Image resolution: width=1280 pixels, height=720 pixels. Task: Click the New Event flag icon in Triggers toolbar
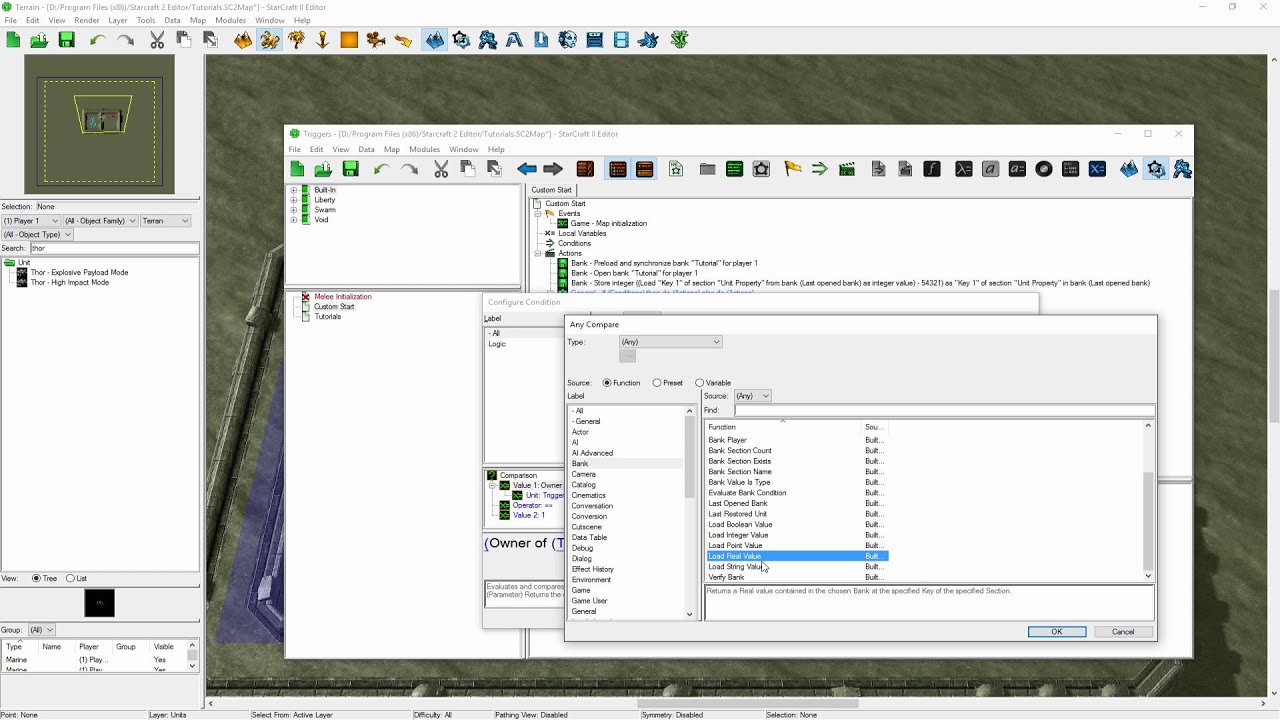click(793, 169)
